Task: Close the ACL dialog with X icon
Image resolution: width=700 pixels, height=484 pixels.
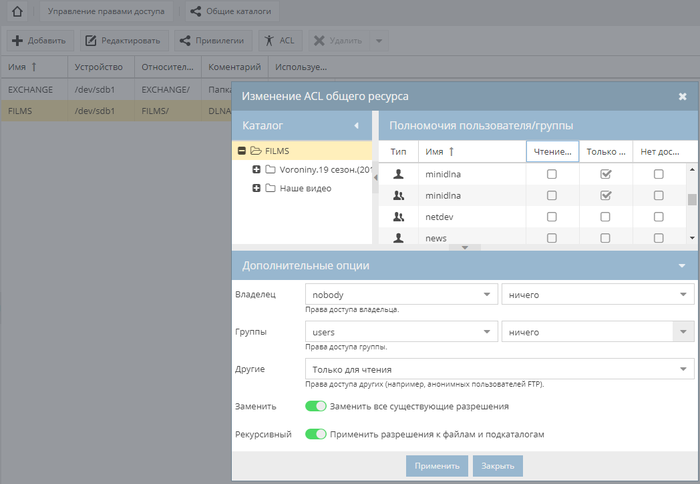Action: tap(682, 97)
